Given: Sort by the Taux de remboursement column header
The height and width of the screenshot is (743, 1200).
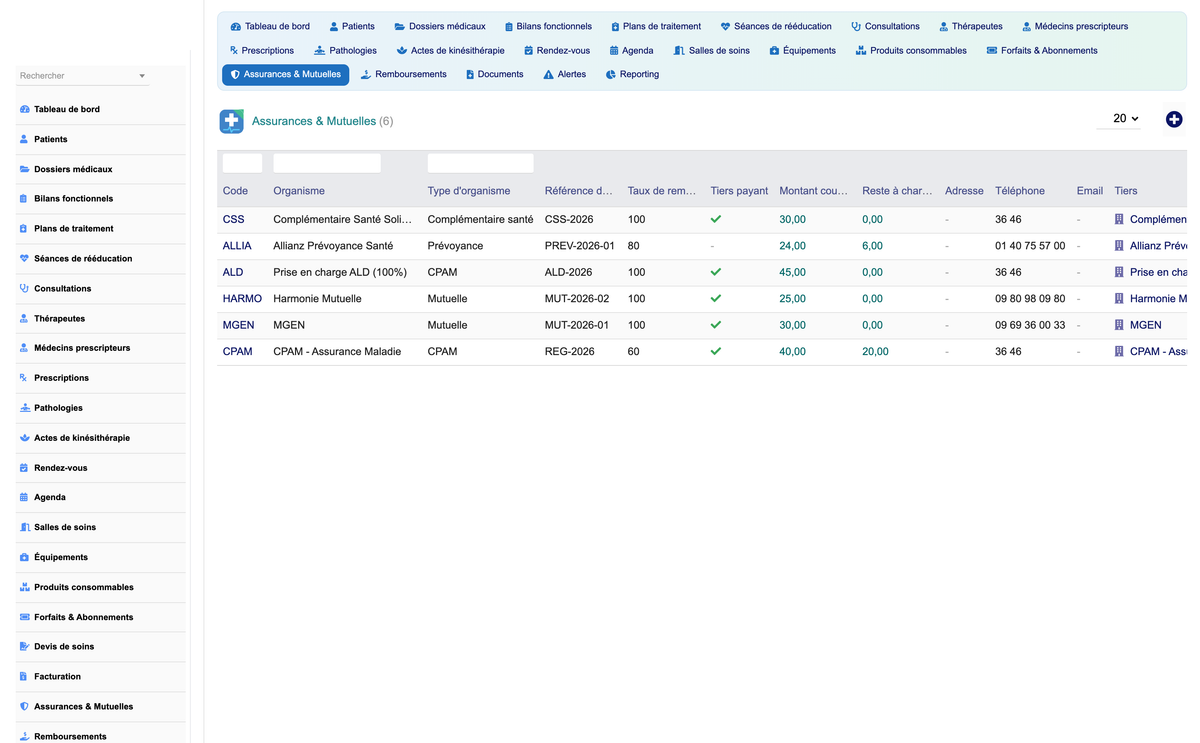Looking at the screenshot, I should pos(661,191).
